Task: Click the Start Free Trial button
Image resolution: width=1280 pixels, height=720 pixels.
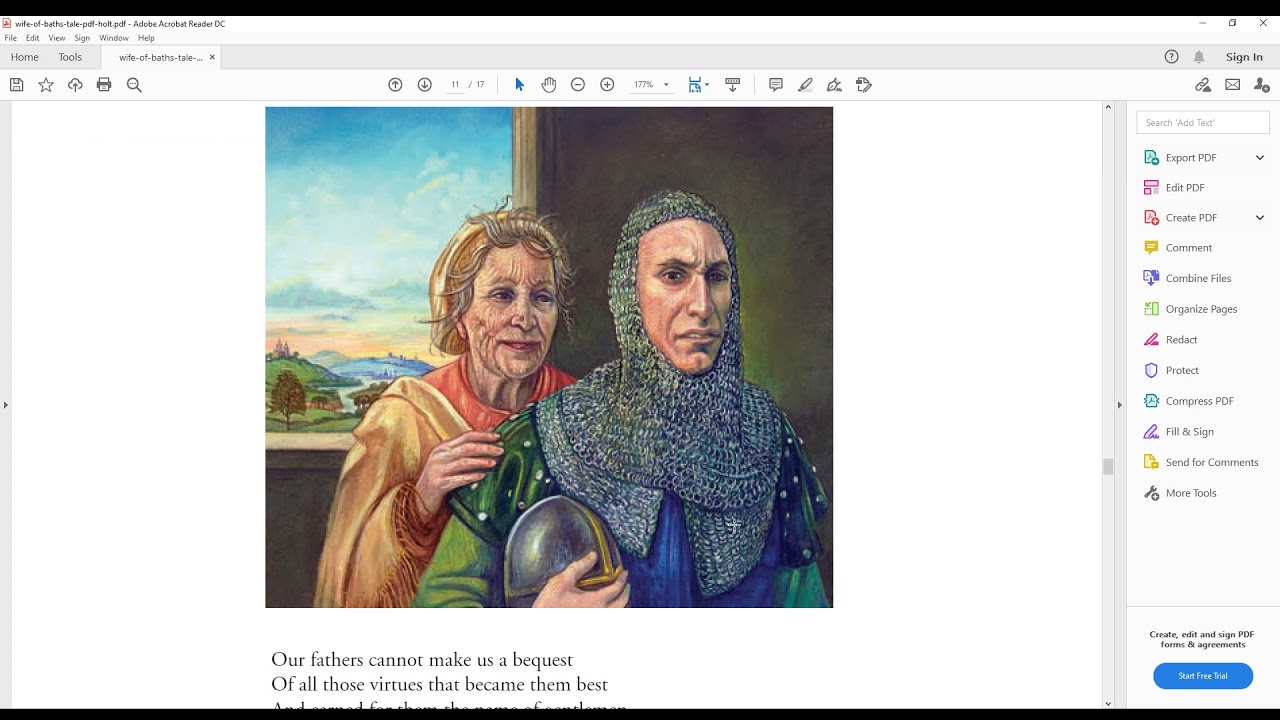Action: click(x=1203, y=676)
